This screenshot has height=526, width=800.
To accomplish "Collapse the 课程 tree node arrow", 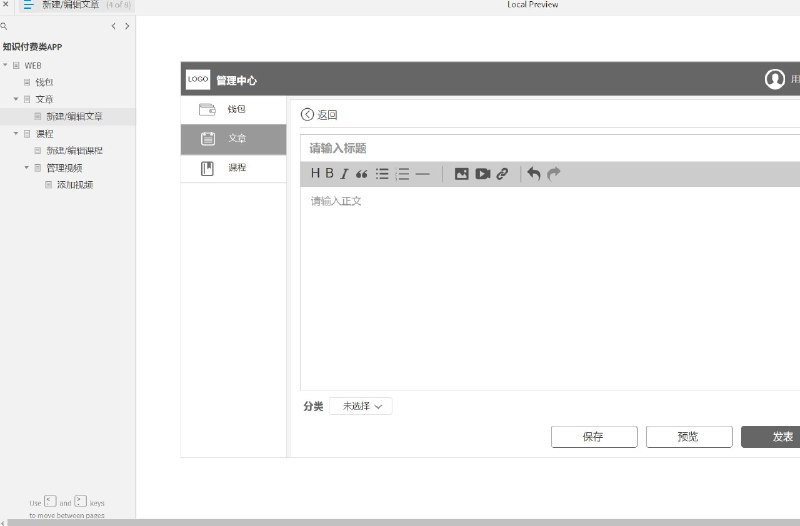I will click(x=16, y=133).
